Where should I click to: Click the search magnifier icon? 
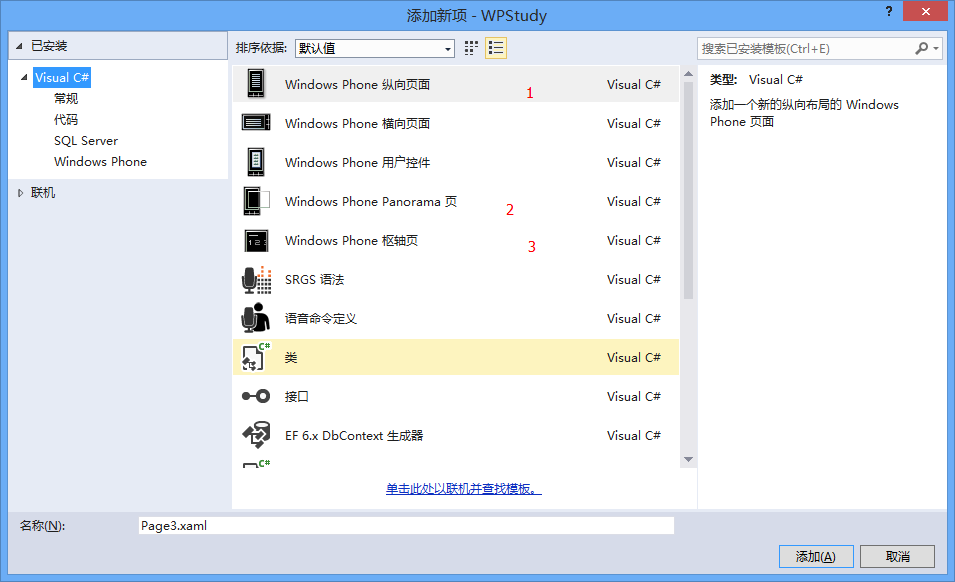pos(922,48)
